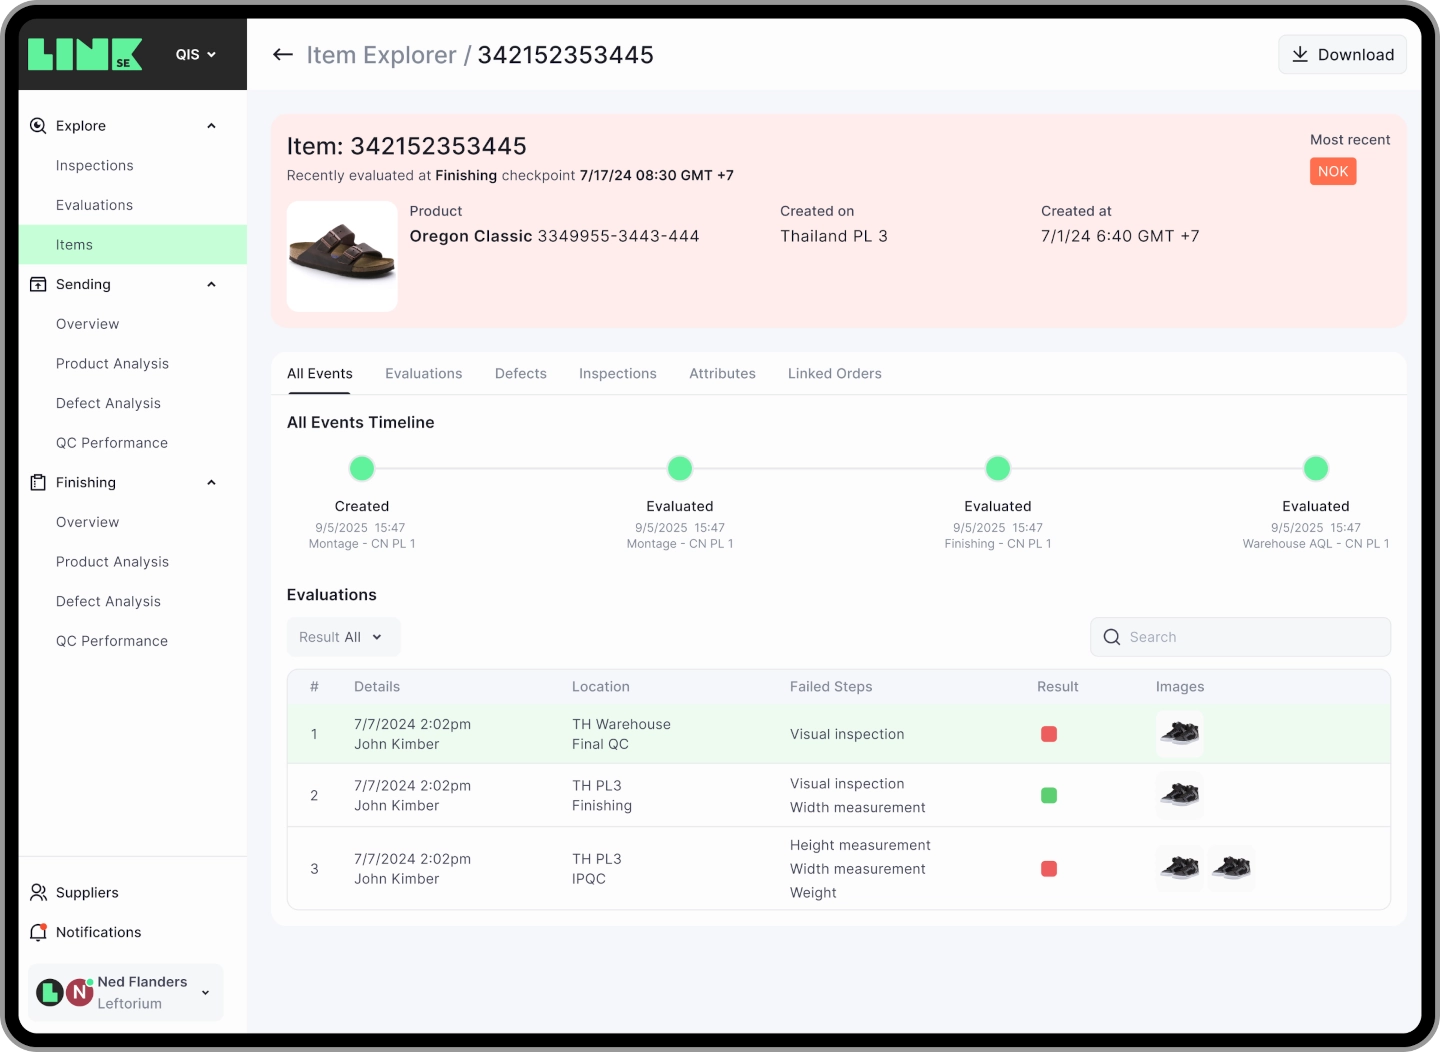Screen dimensions: 1440x1052
Task: Collapse the Explore sidebar section
Action: coord(211,126)
